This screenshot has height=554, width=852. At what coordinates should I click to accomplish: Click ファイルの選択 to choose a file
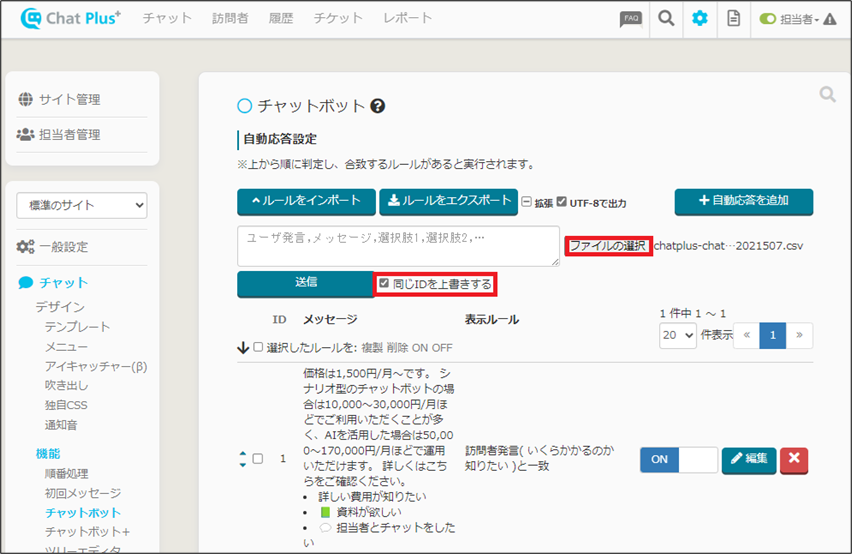(608, 246)
